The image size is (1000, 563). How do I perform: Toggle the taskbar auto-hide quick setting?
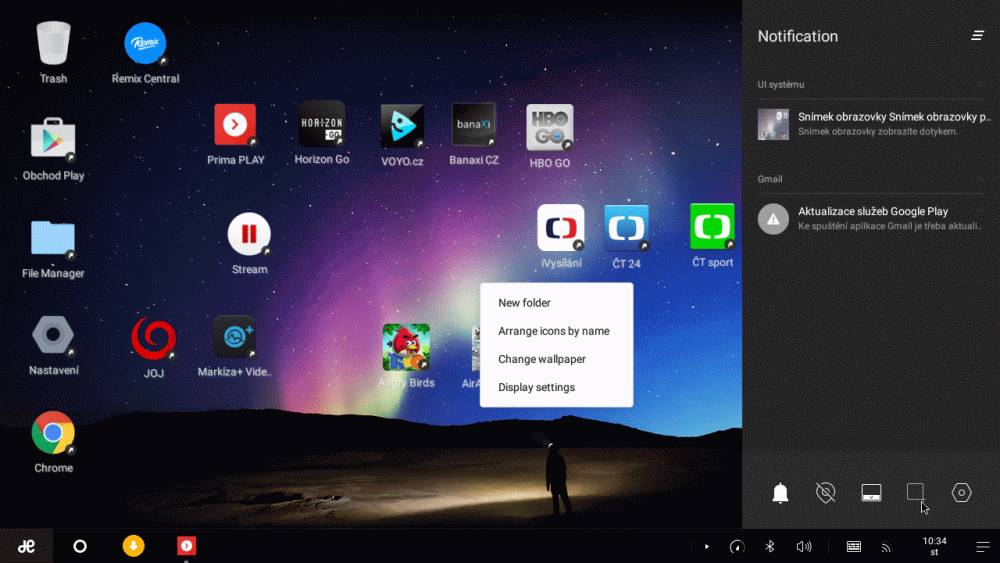(871, 492)
